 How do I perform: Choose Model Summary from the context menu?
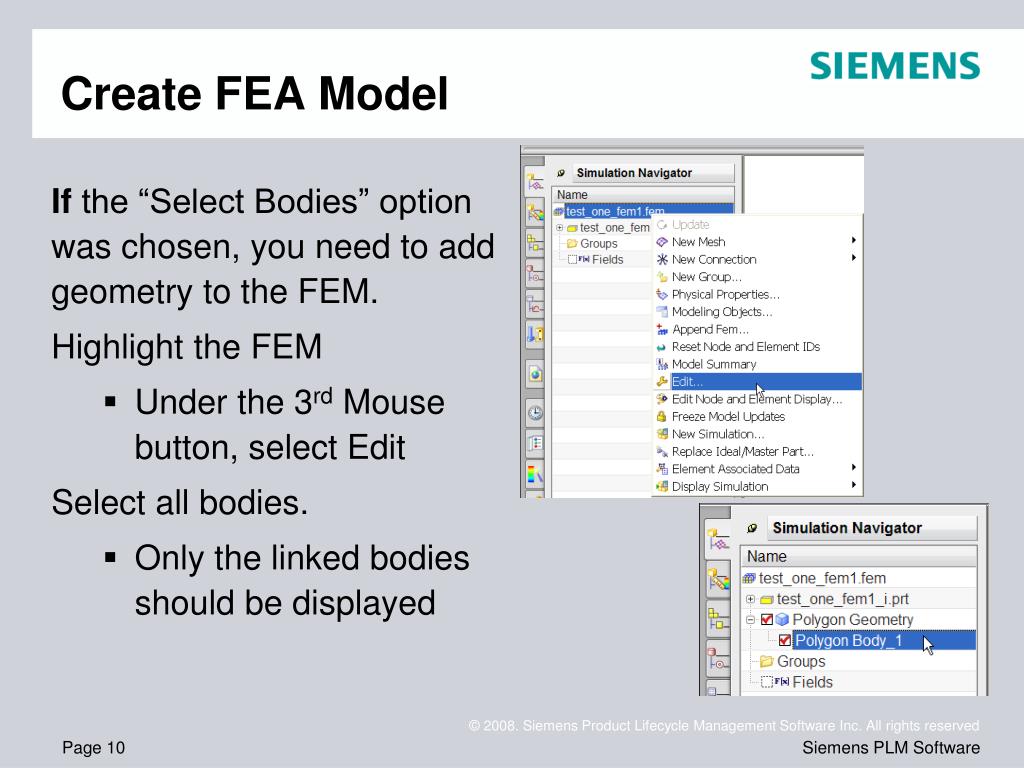point(758,364)
